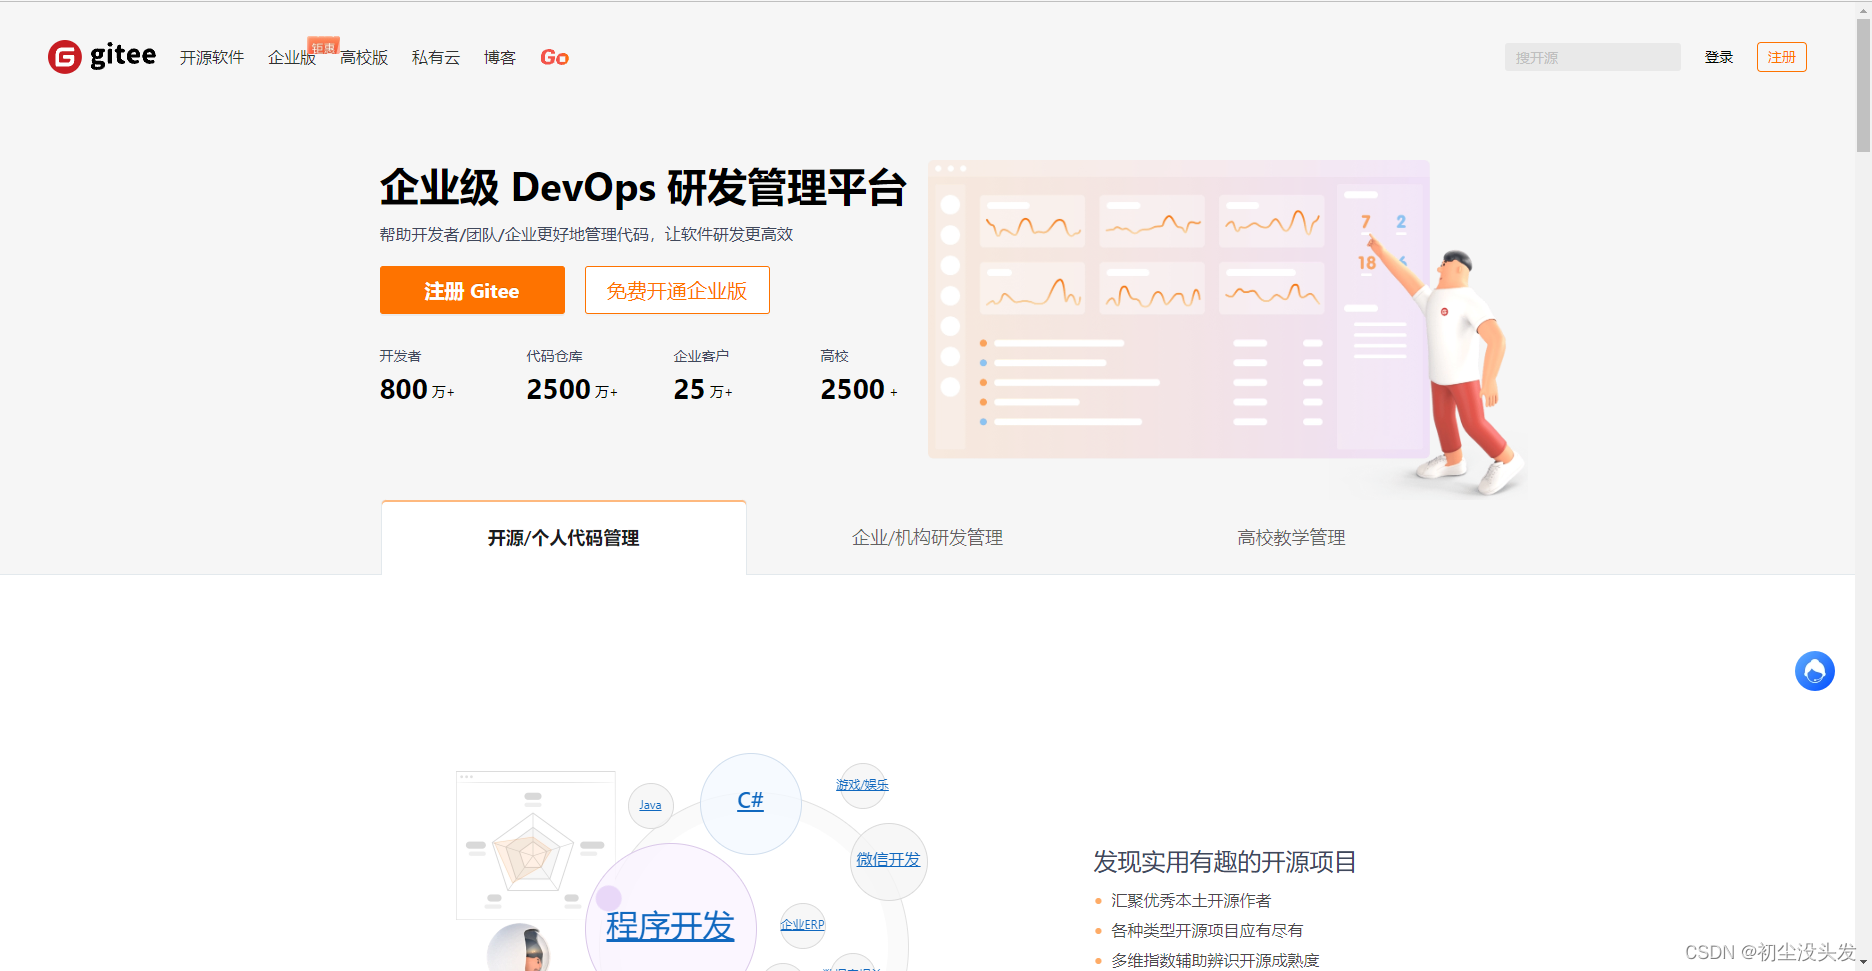Open the 游戏/娱乐 category link
Image resolution: width=1872 pixels, height=971 pixels.
pyautogui.click(x=862, y=785)
